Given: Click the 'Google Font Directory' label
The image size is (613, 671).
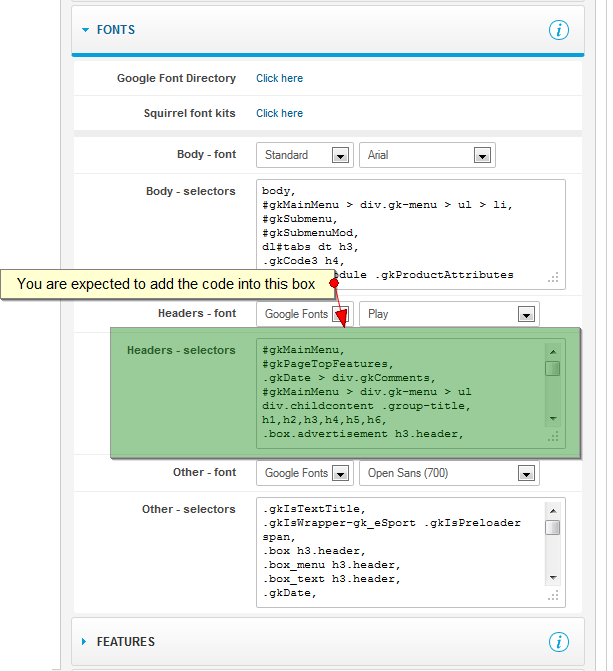Looking at the screenshot, I should tap(176, 78).
